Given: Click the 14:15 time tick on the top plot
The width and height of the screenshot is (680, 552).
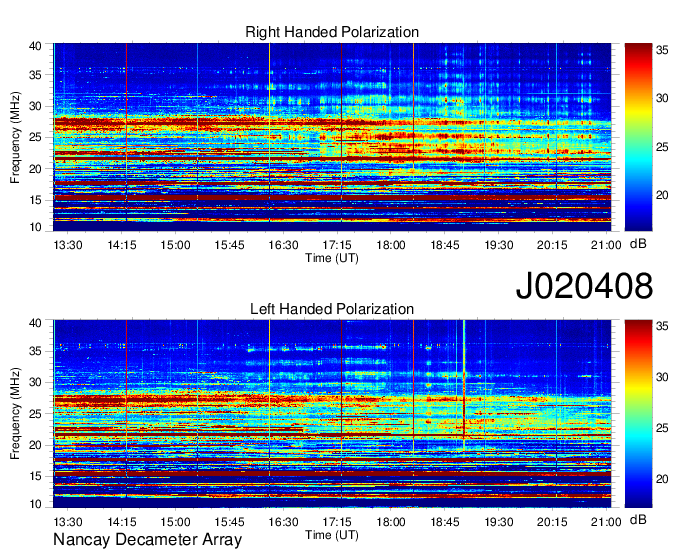Looking at the screenshot, I should pyautogui.click(x=122, y=245).
